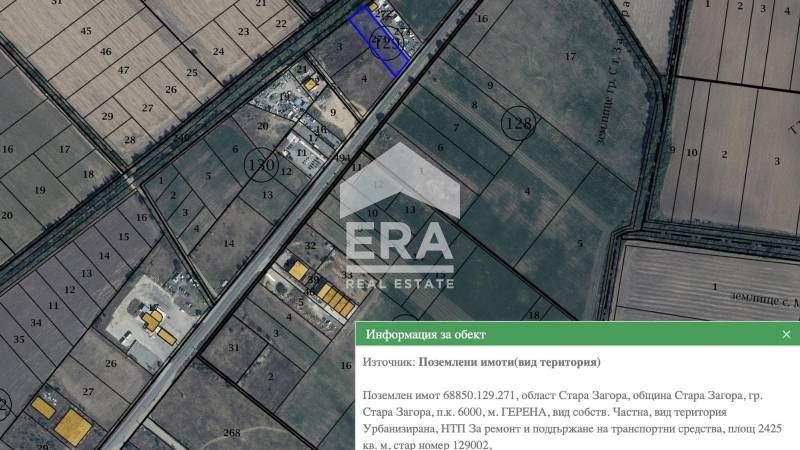The width and height of the screenshot is (800, 450).
Task: Click the large yellow building at the bottom left
Action: [73, 427]
